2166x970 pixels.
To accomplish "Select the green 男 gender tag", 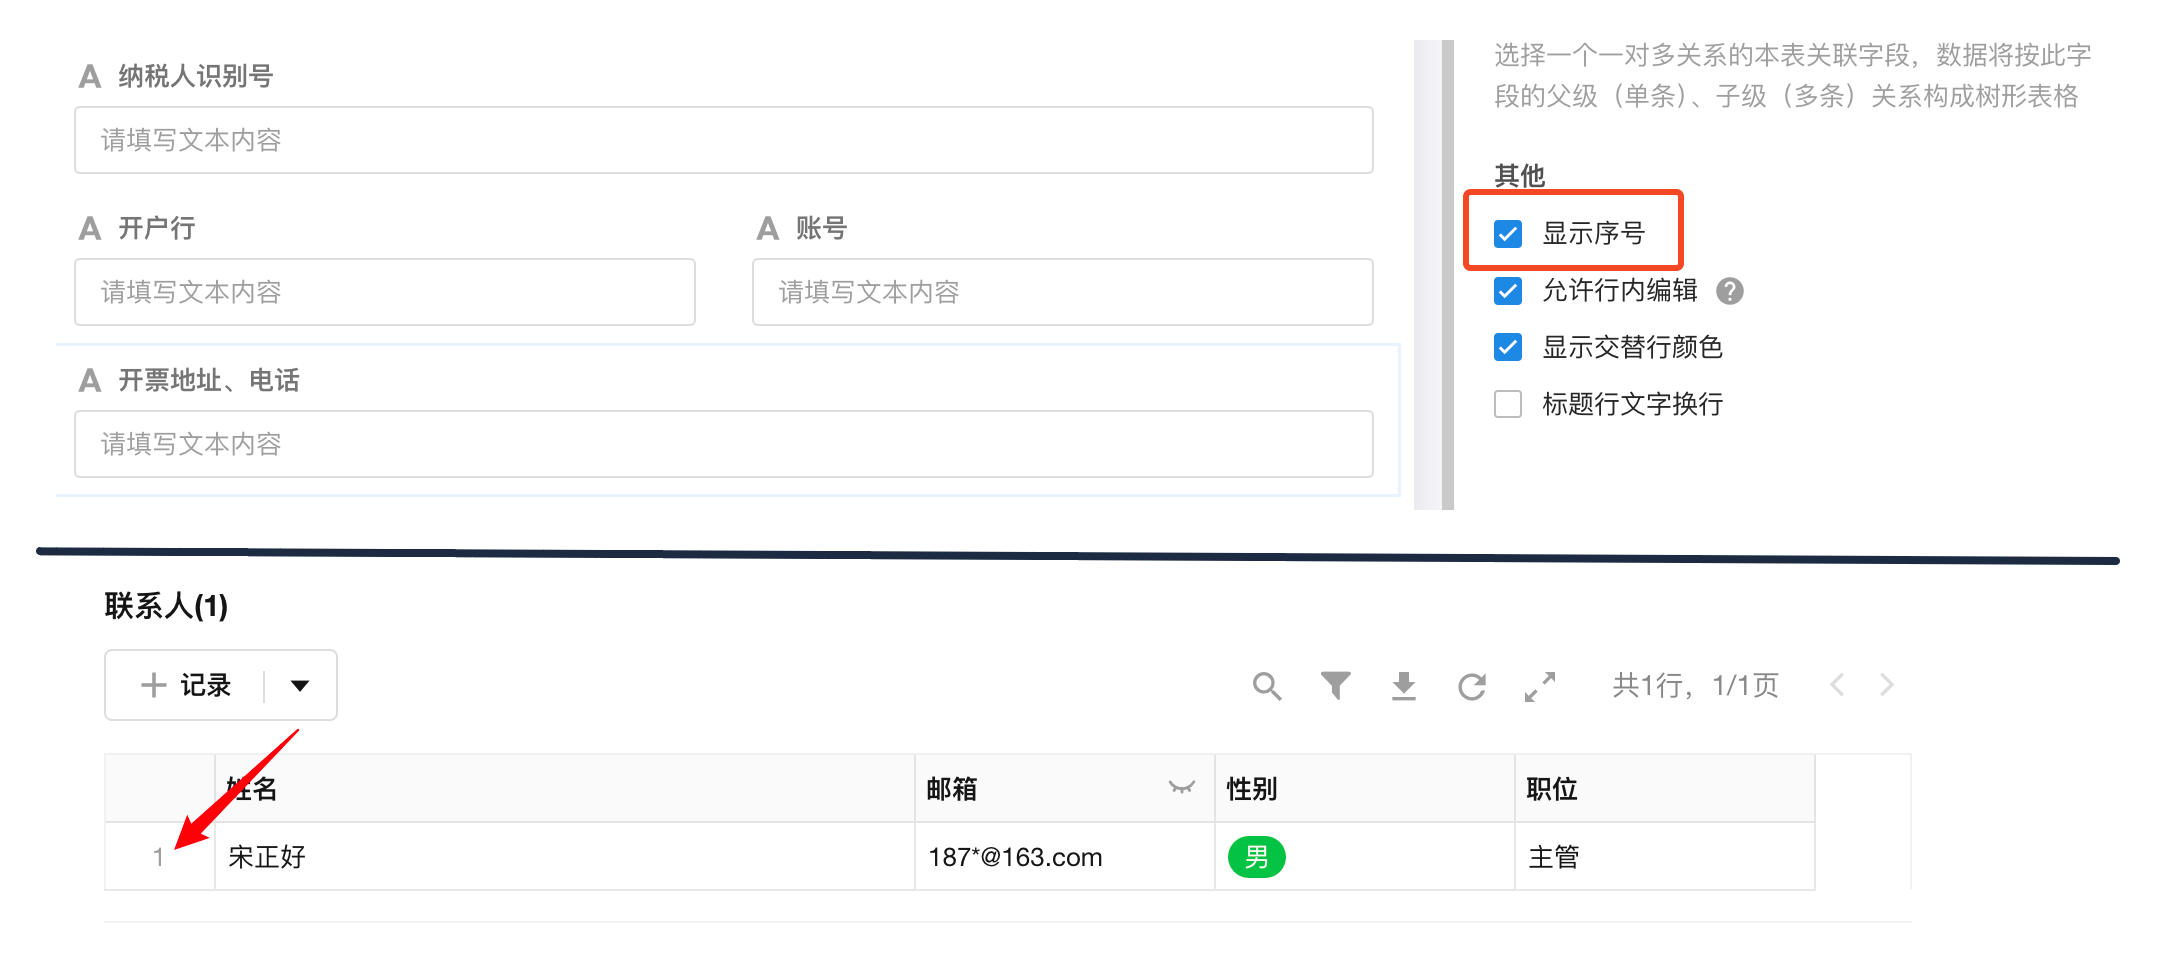I will (x=1256, y=857).
